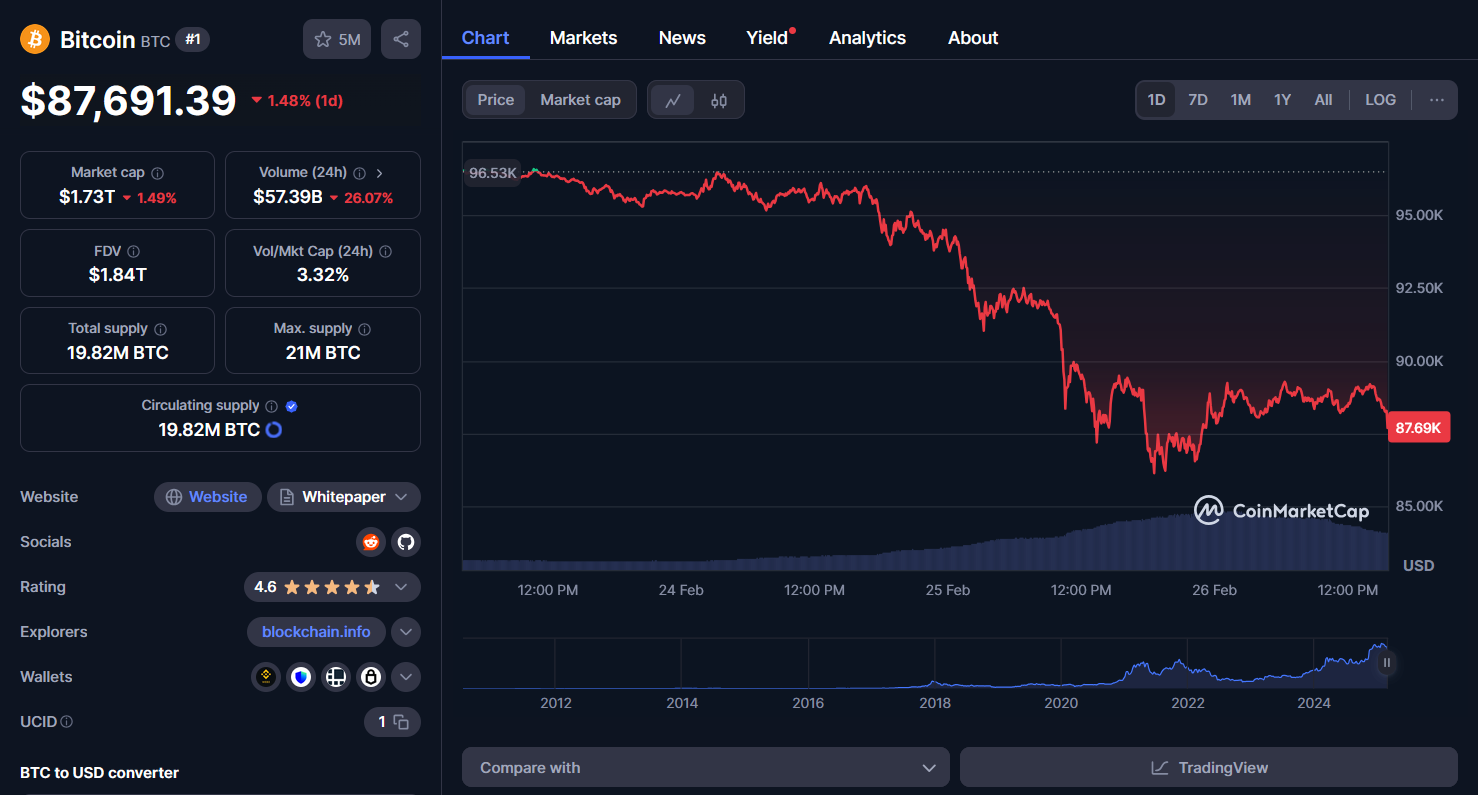Image resolution: width=1478 pixels, height=795 pixels.
Task: Open the Analytics tab
Action: click(x=867, y=37)
